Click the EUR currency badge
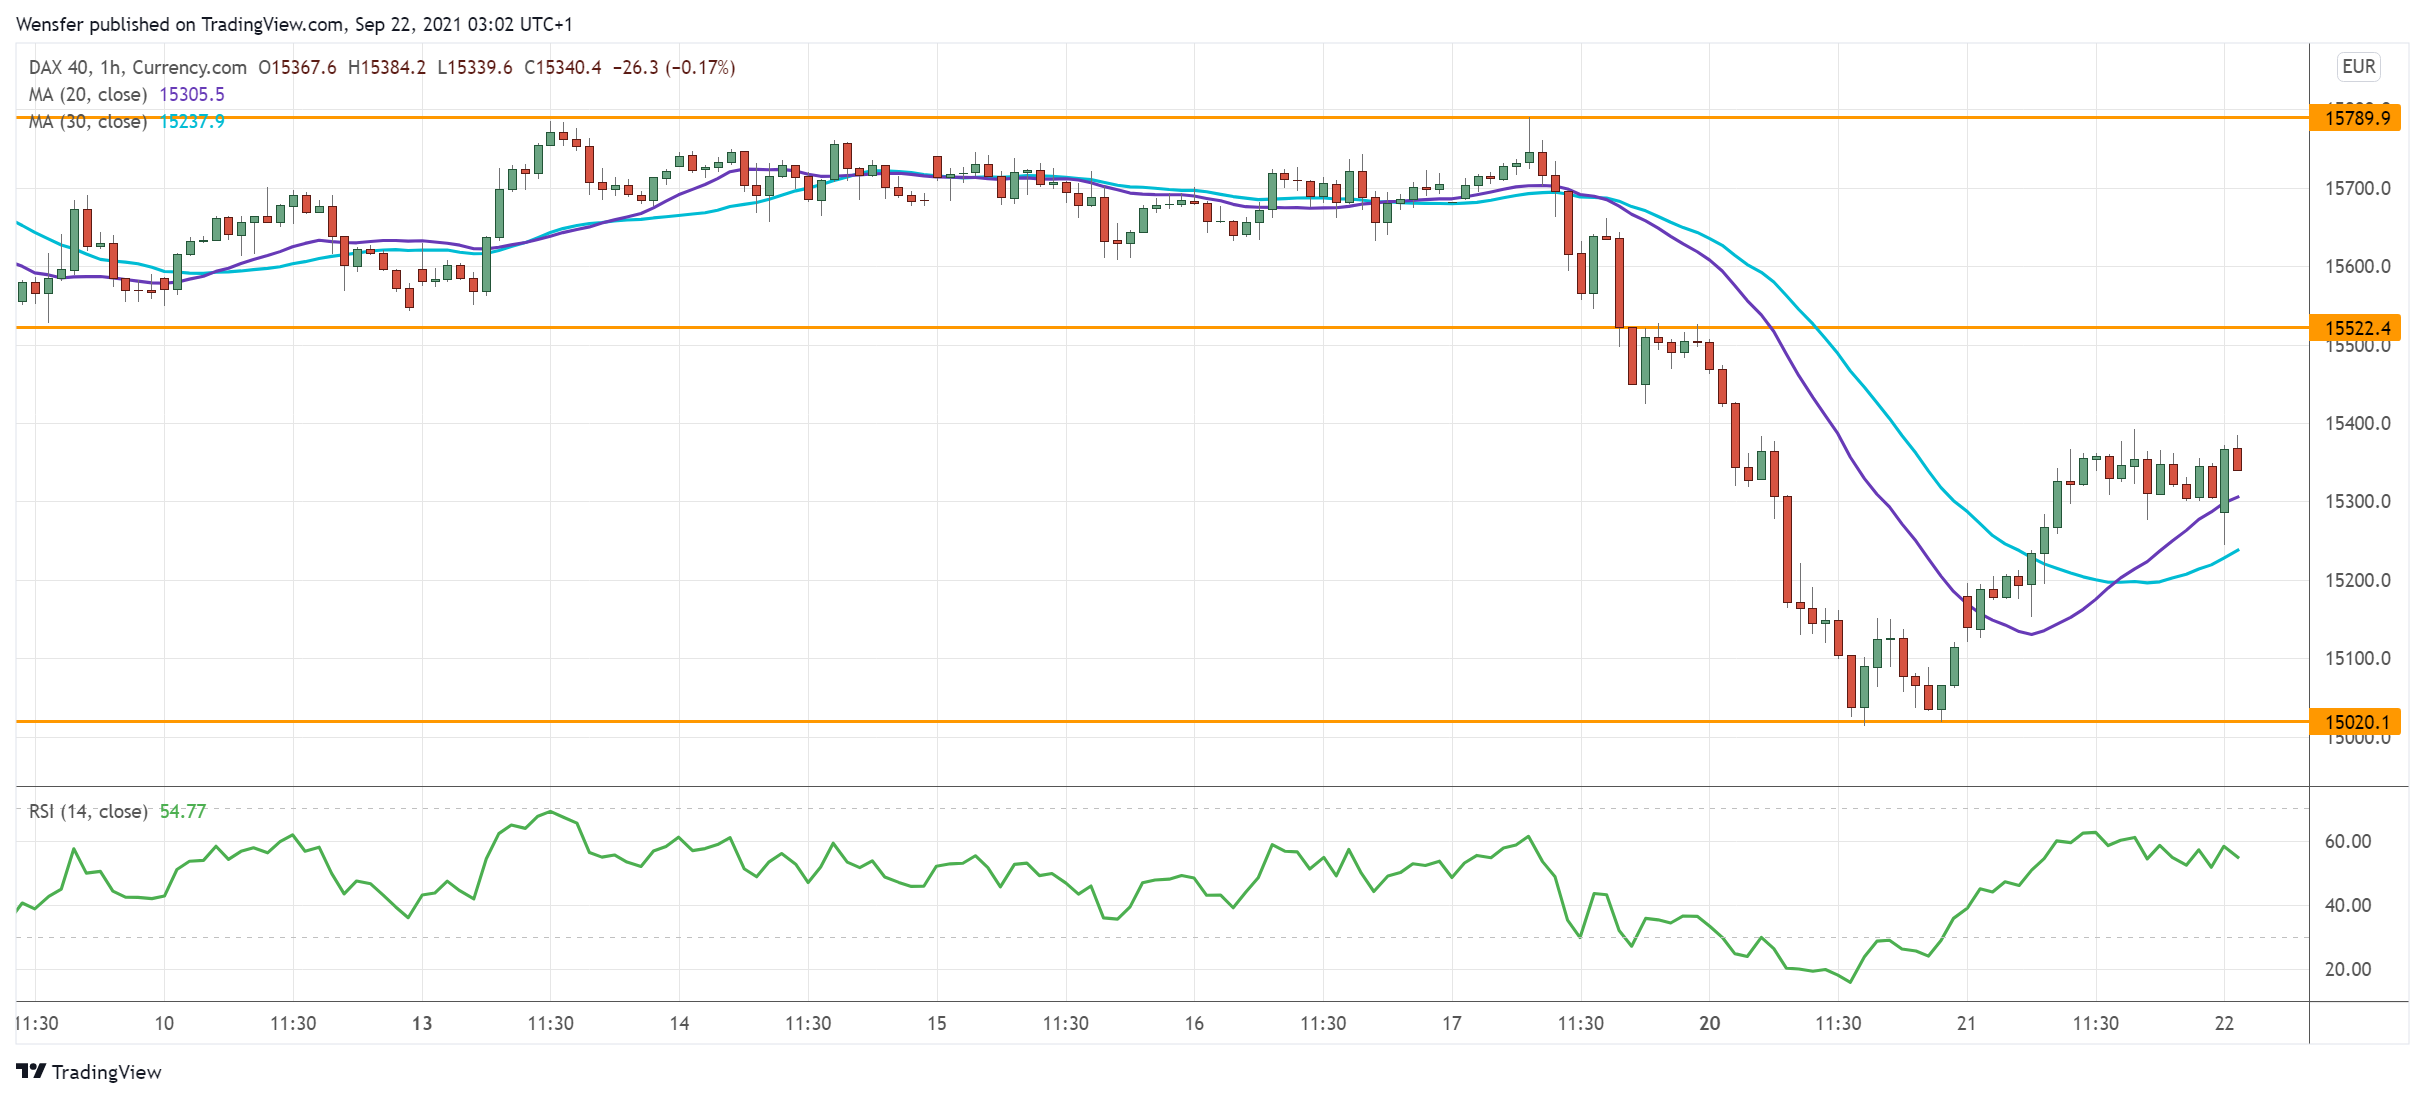This screenshot has width=2425, height=1099. pyautogui.click(x=2358, y=66)
